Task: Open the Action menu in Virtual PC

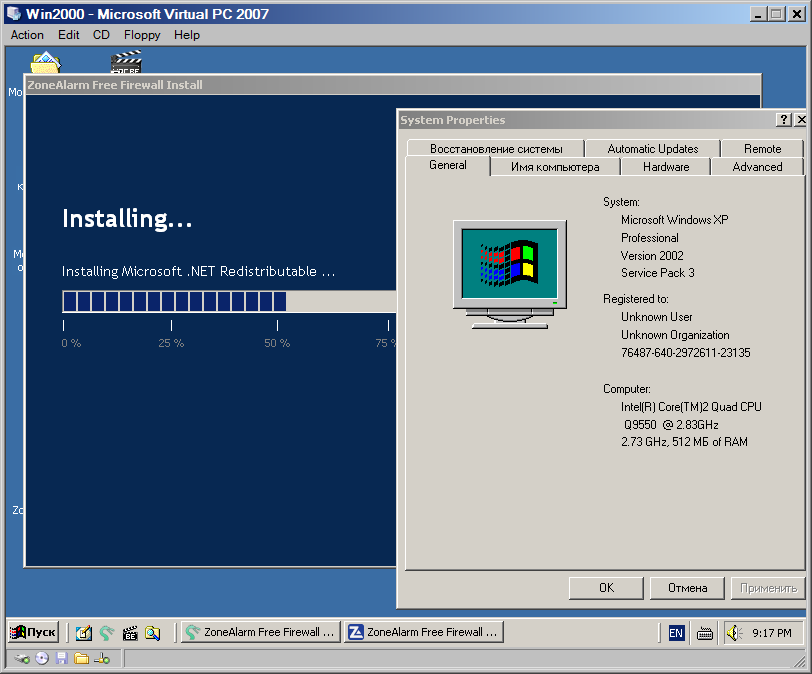Action: coord(27,35)
